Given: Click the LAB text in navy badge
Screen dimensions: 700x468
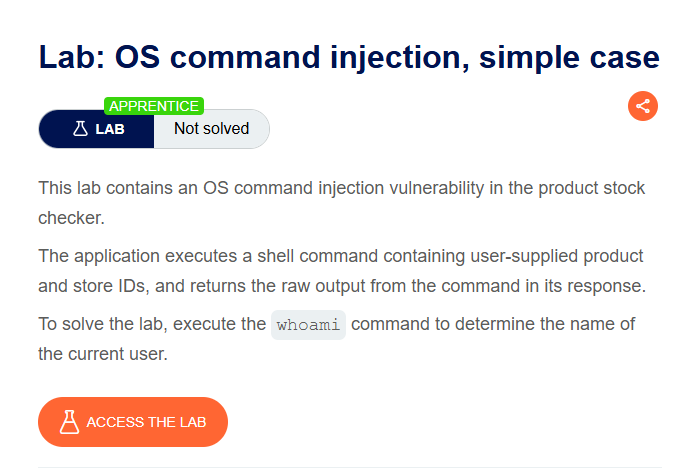Looking at the screenshot, I should pos(110,129).
